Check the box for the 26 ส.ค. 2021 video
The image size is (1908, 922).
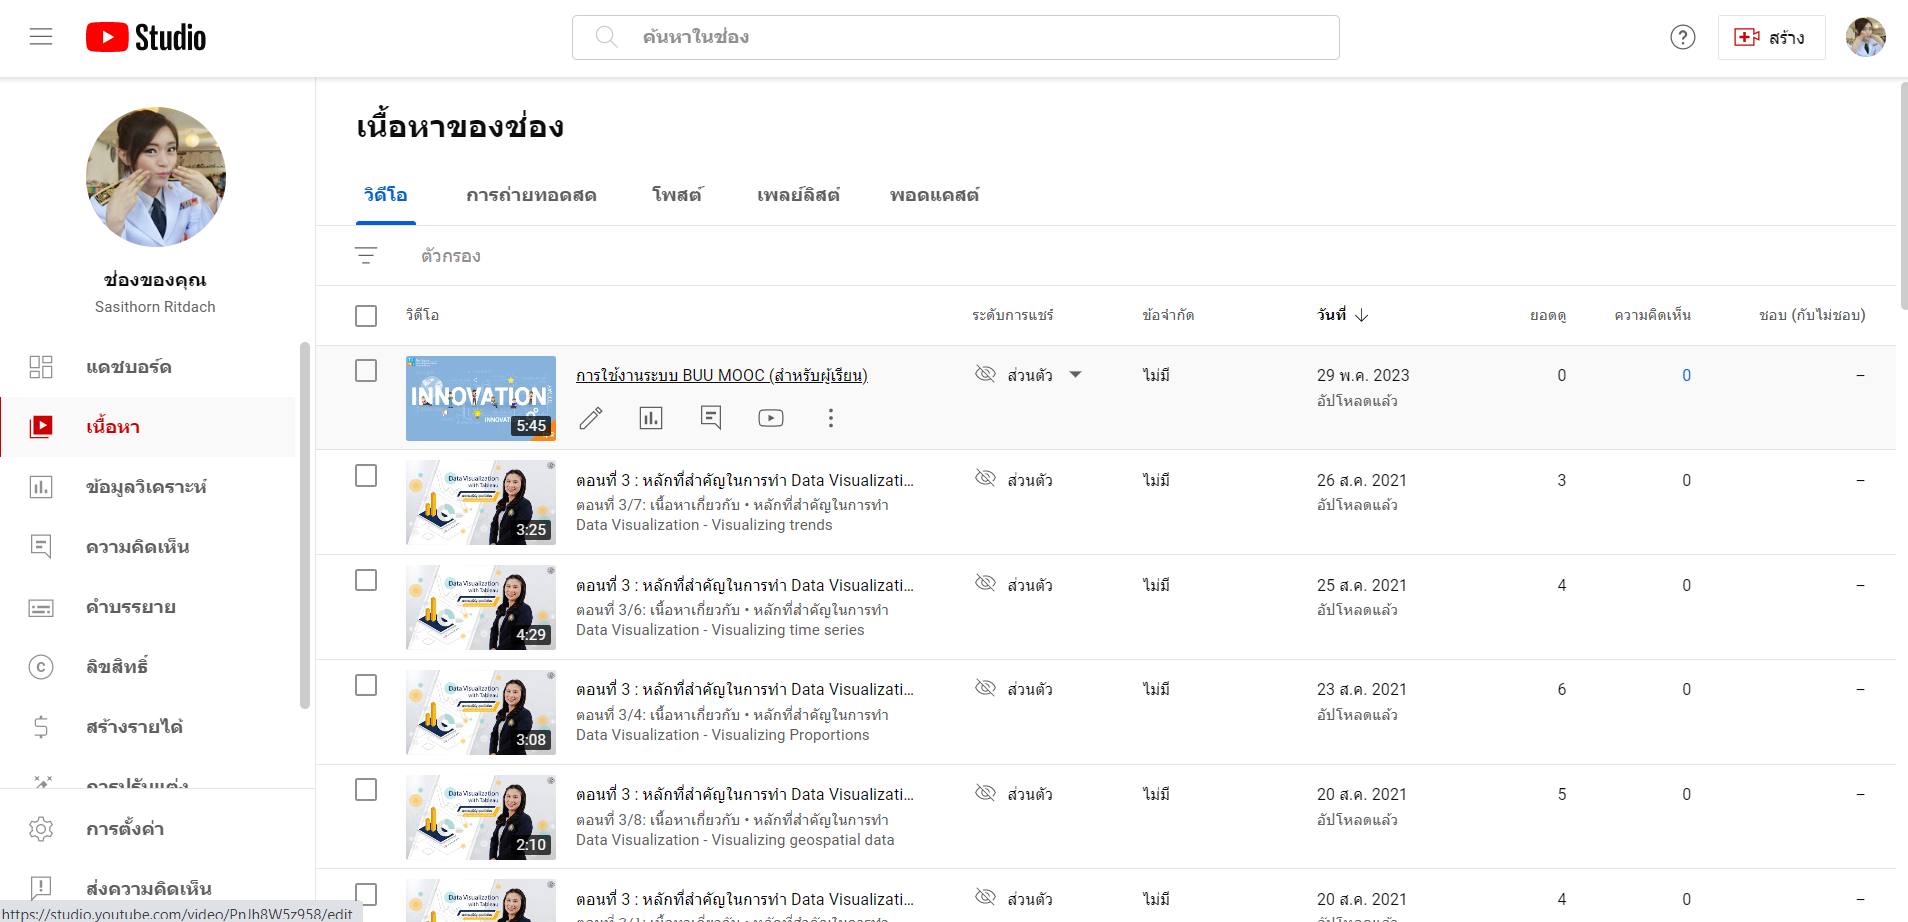(x=366, y=476)
